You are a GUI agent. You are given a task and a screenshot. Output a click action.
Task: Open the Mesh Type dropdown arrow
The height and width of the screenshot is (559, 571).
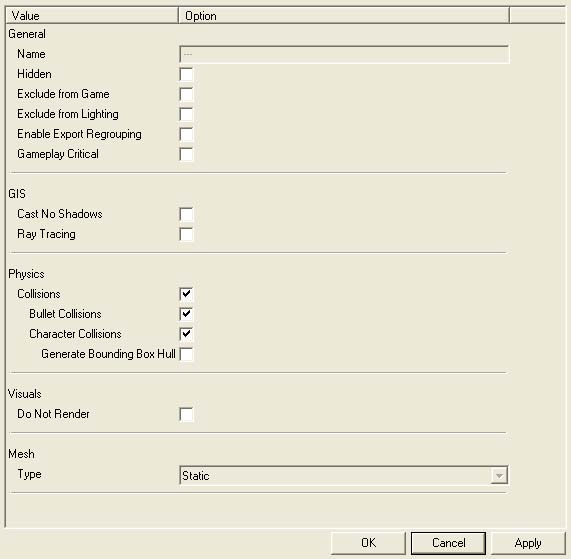click(499, 476)
